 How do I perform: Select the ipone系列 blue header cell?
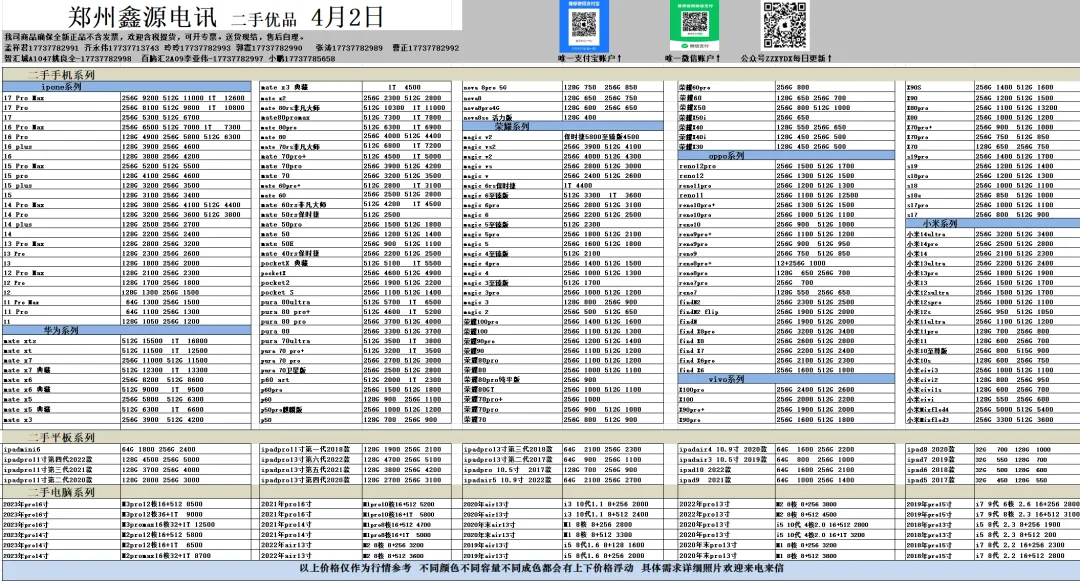[x=127, y=87]
